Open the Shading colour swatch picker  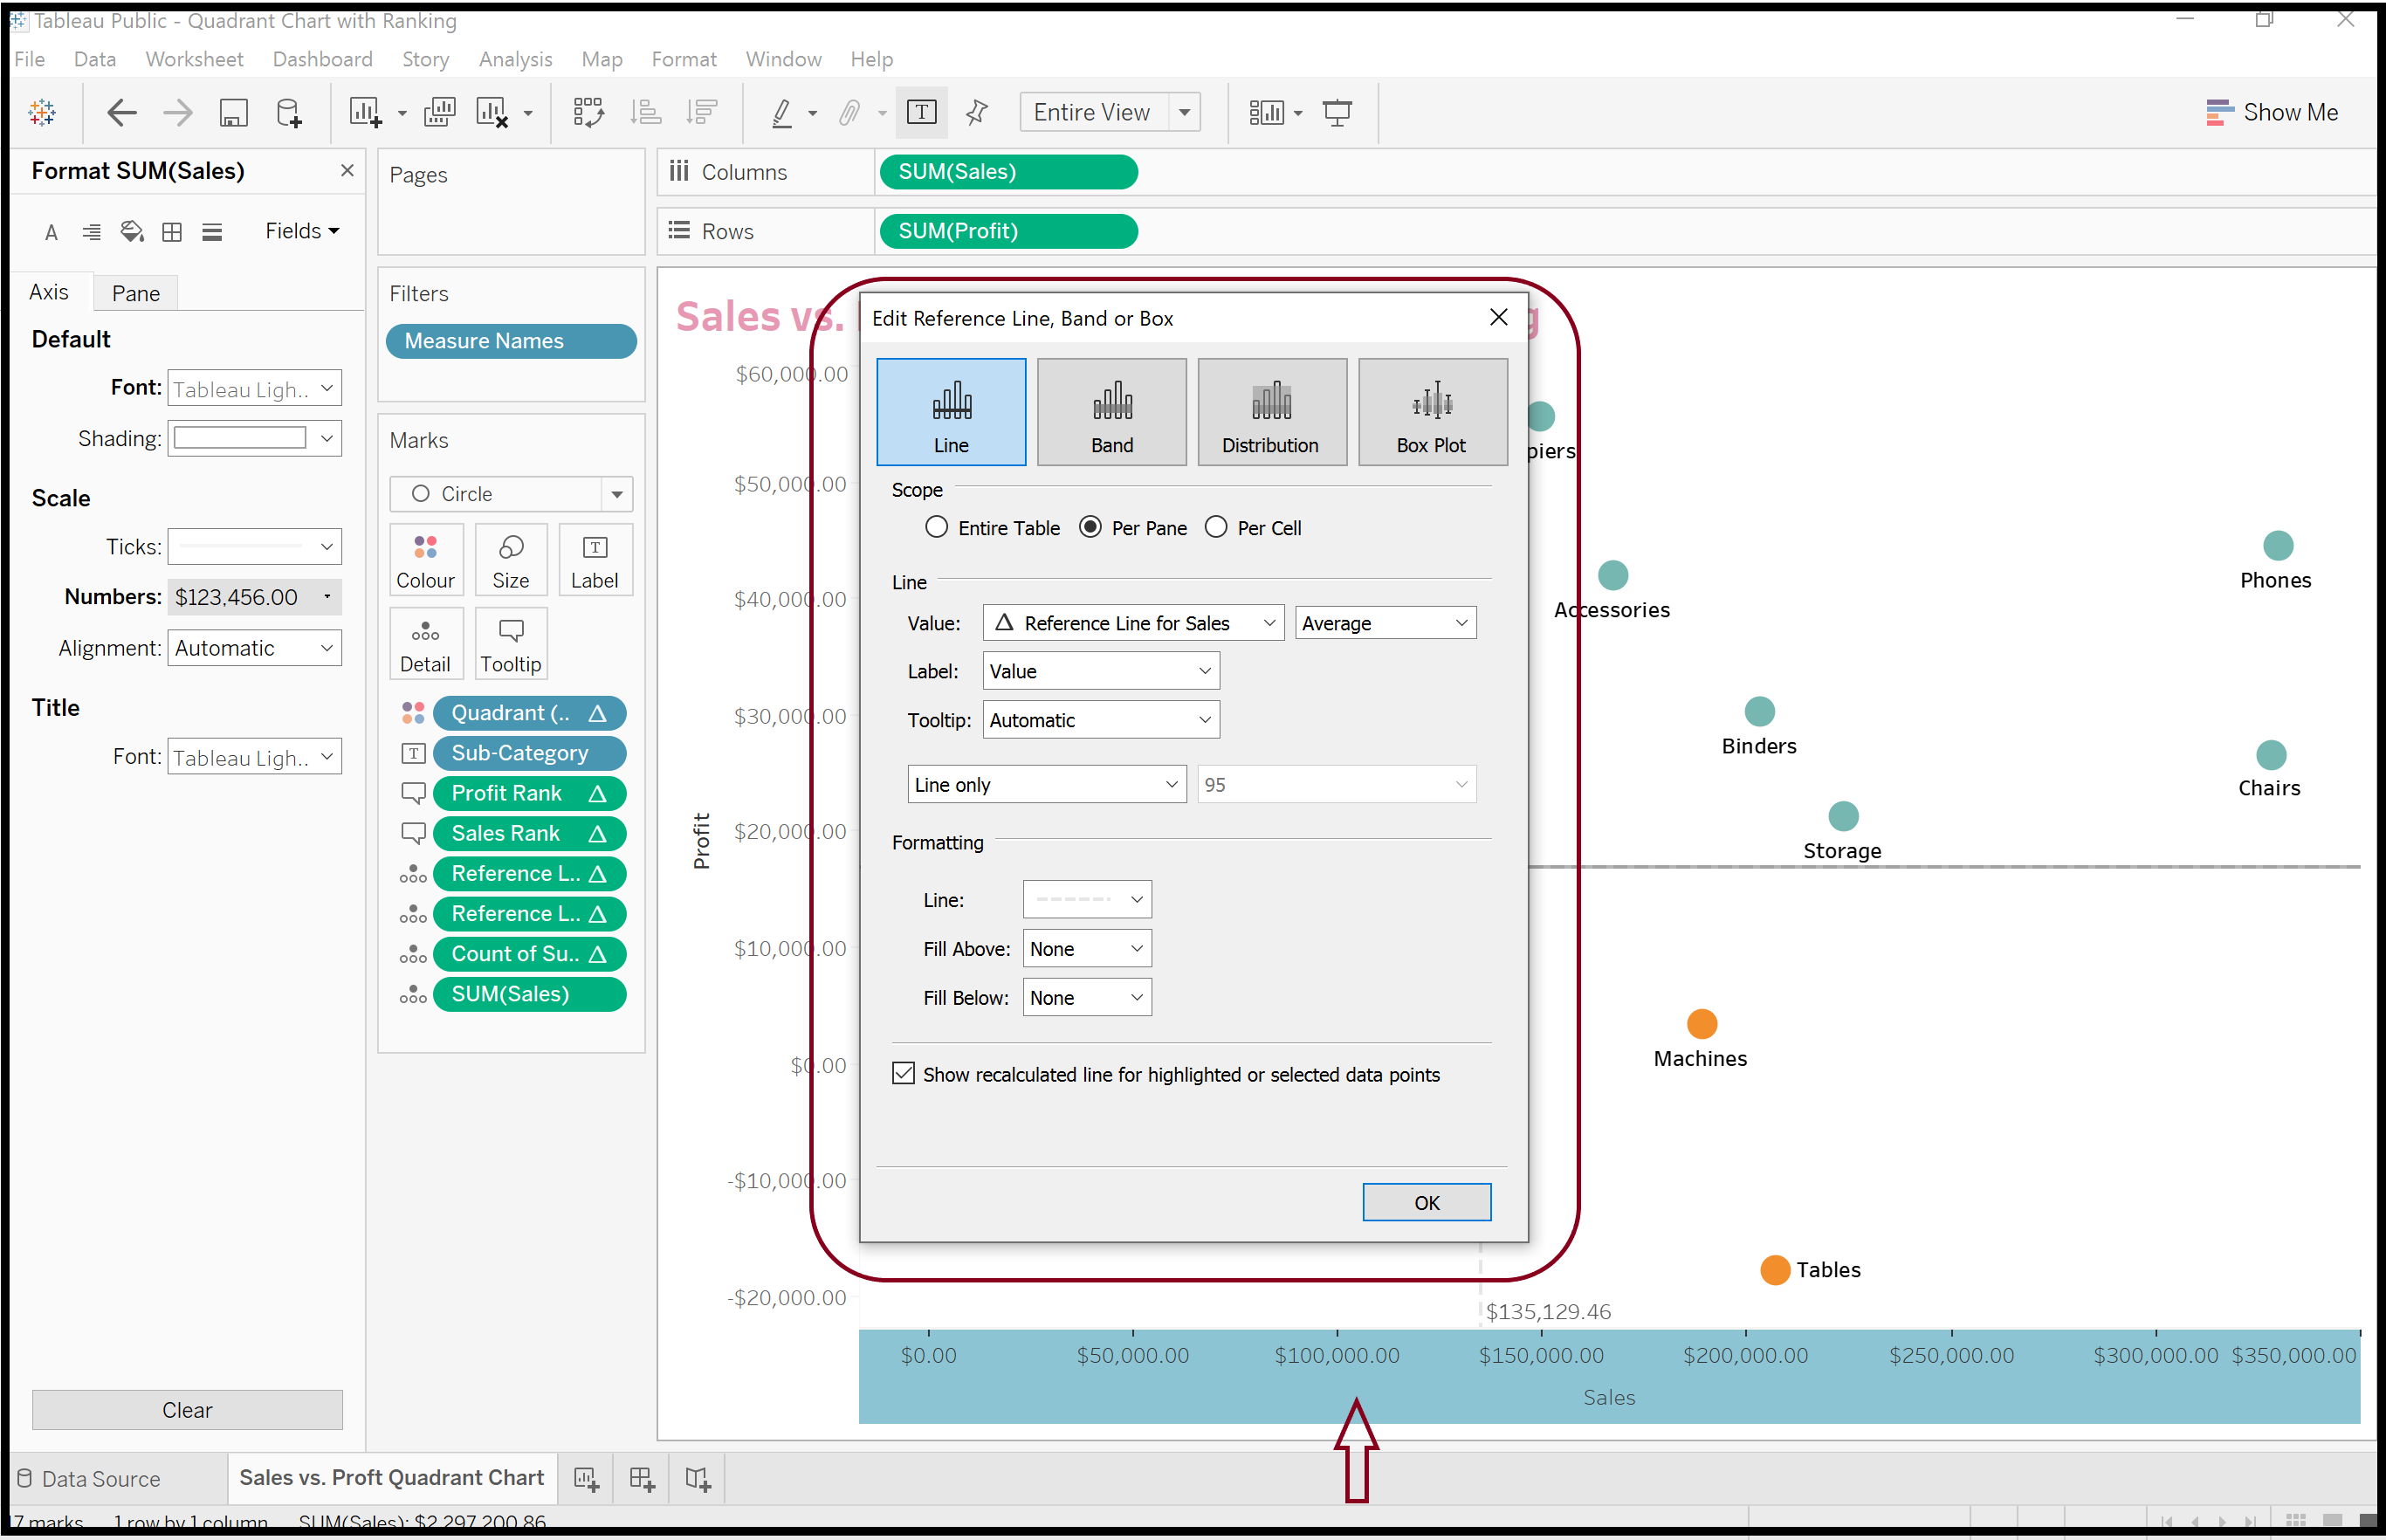(254, 438)
